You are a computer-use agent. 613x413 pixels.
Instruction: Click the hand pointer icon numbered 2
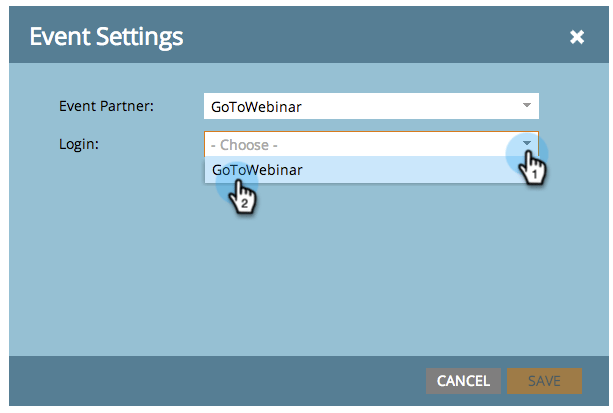click(243, 197)
